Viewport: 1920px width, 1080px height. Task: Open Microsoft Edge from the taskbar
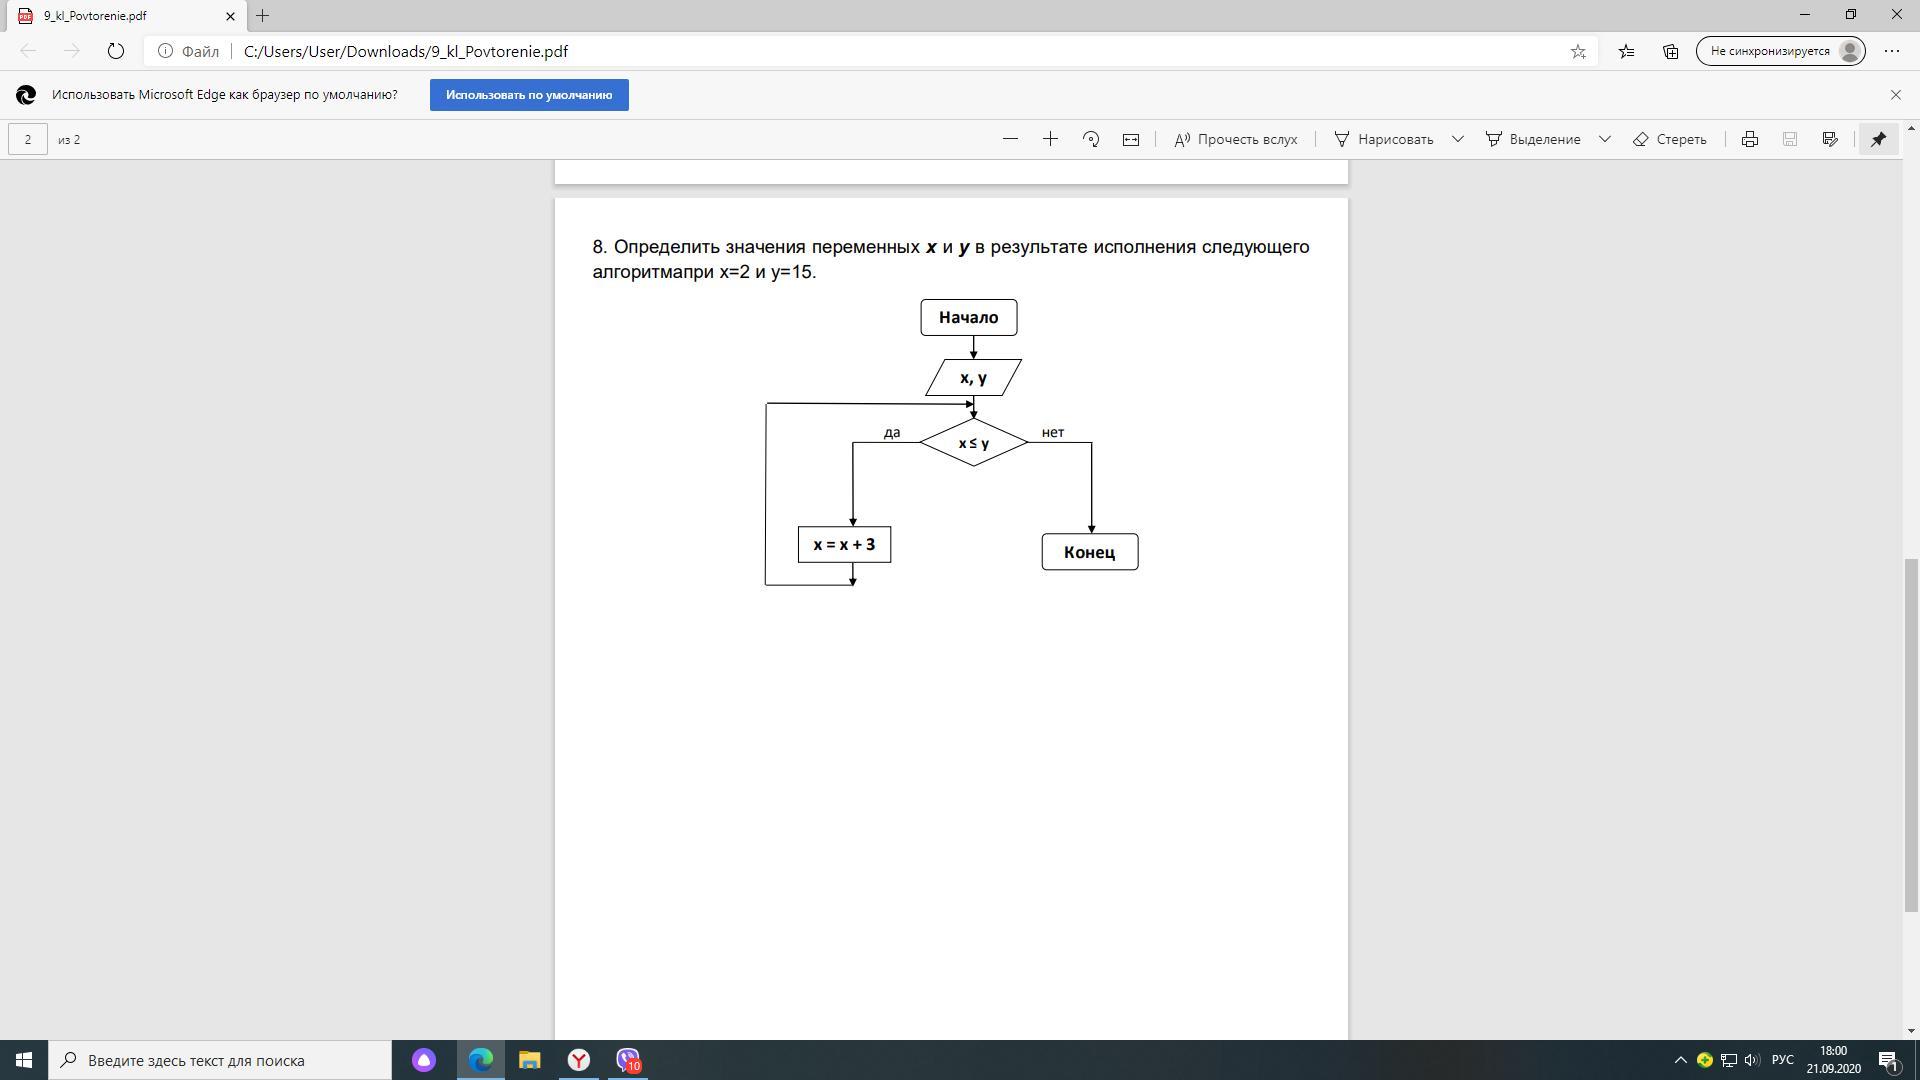point(481,1060)
